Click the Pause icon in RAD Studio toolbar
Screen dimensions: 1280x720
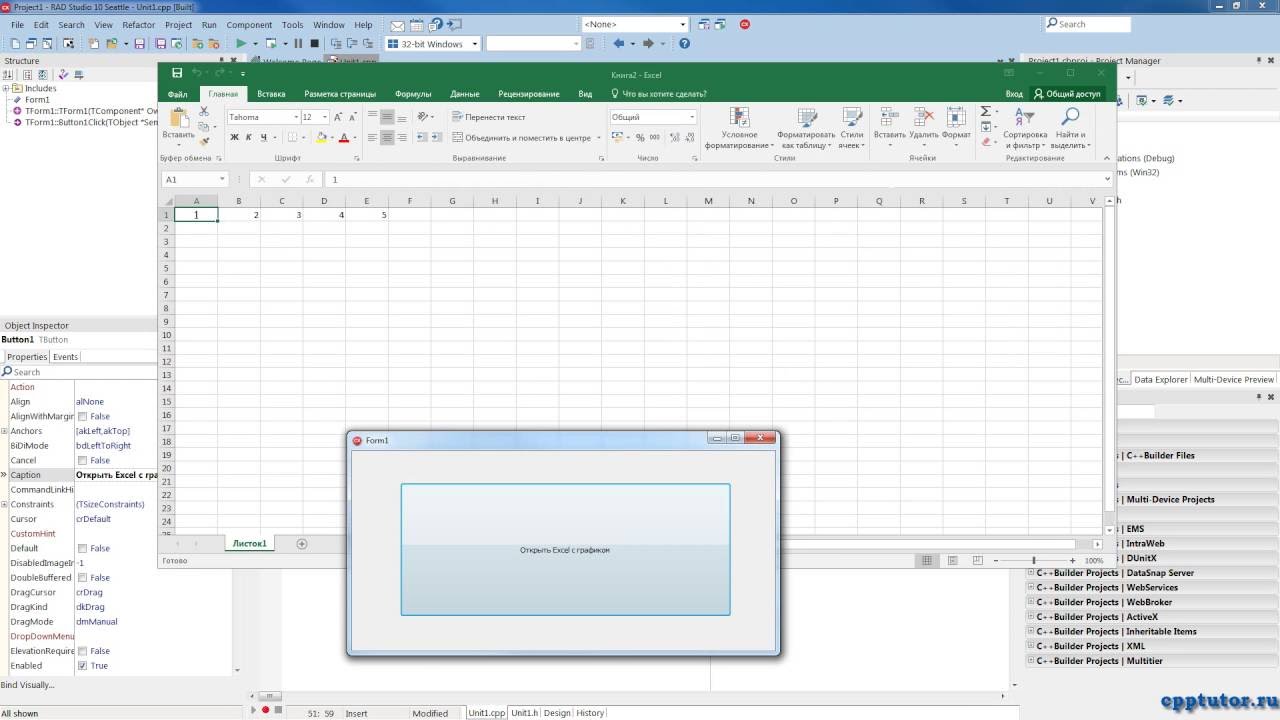[x=298, y=44]
